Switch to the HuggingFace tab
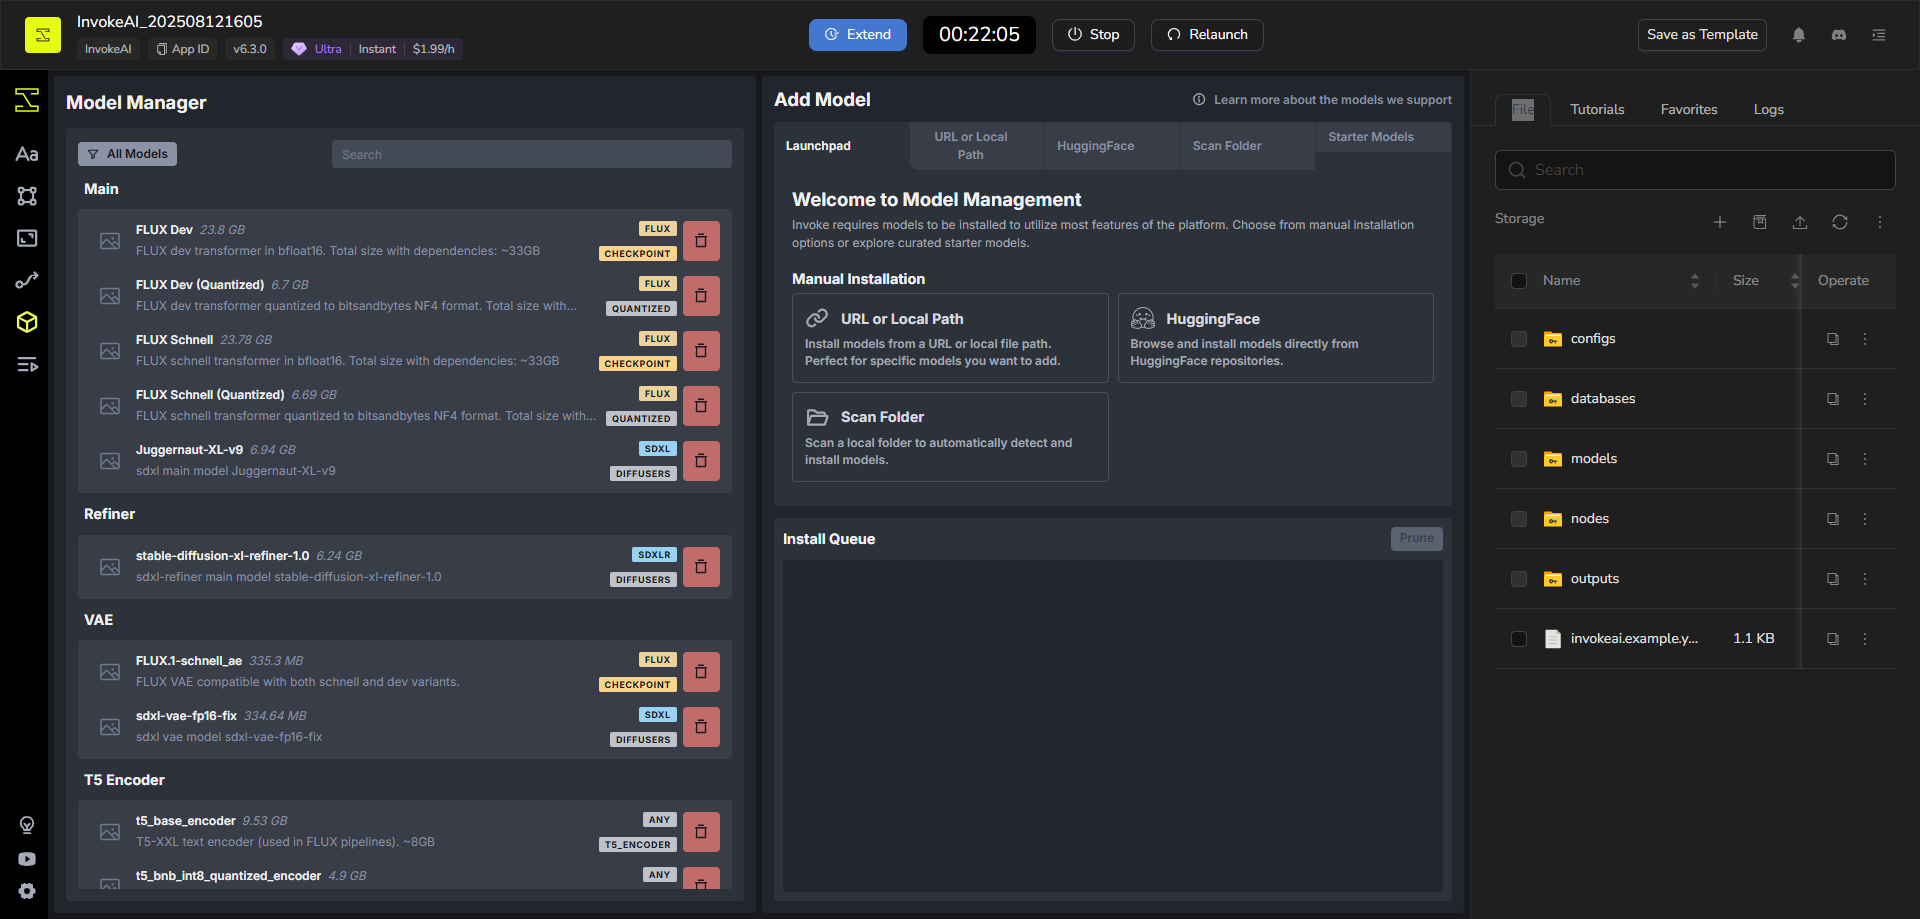Viewport: 1920px width, 919px height. pyautogui.click(x=1112, y=146)
